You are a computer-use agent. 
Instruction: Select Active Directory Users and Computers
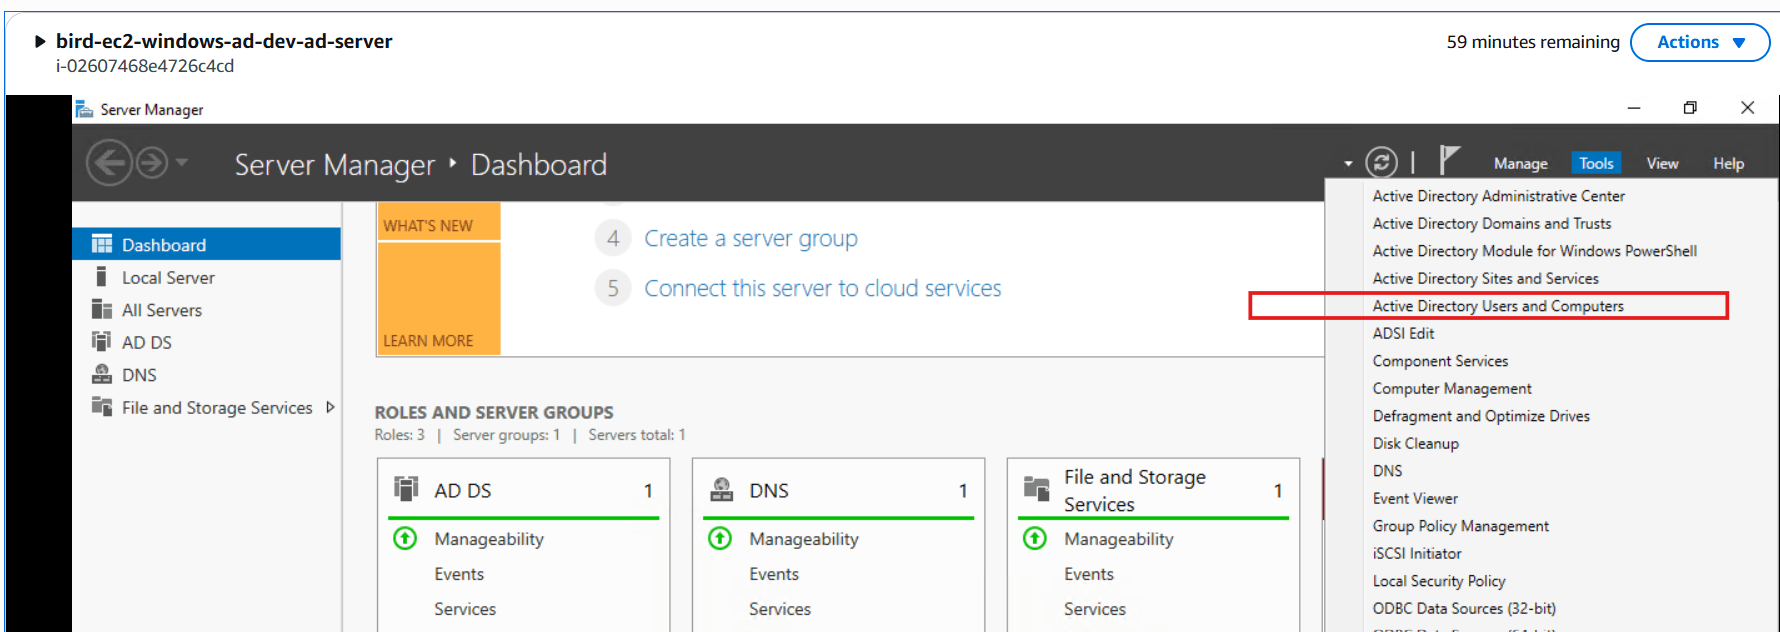click(1498, 306)
